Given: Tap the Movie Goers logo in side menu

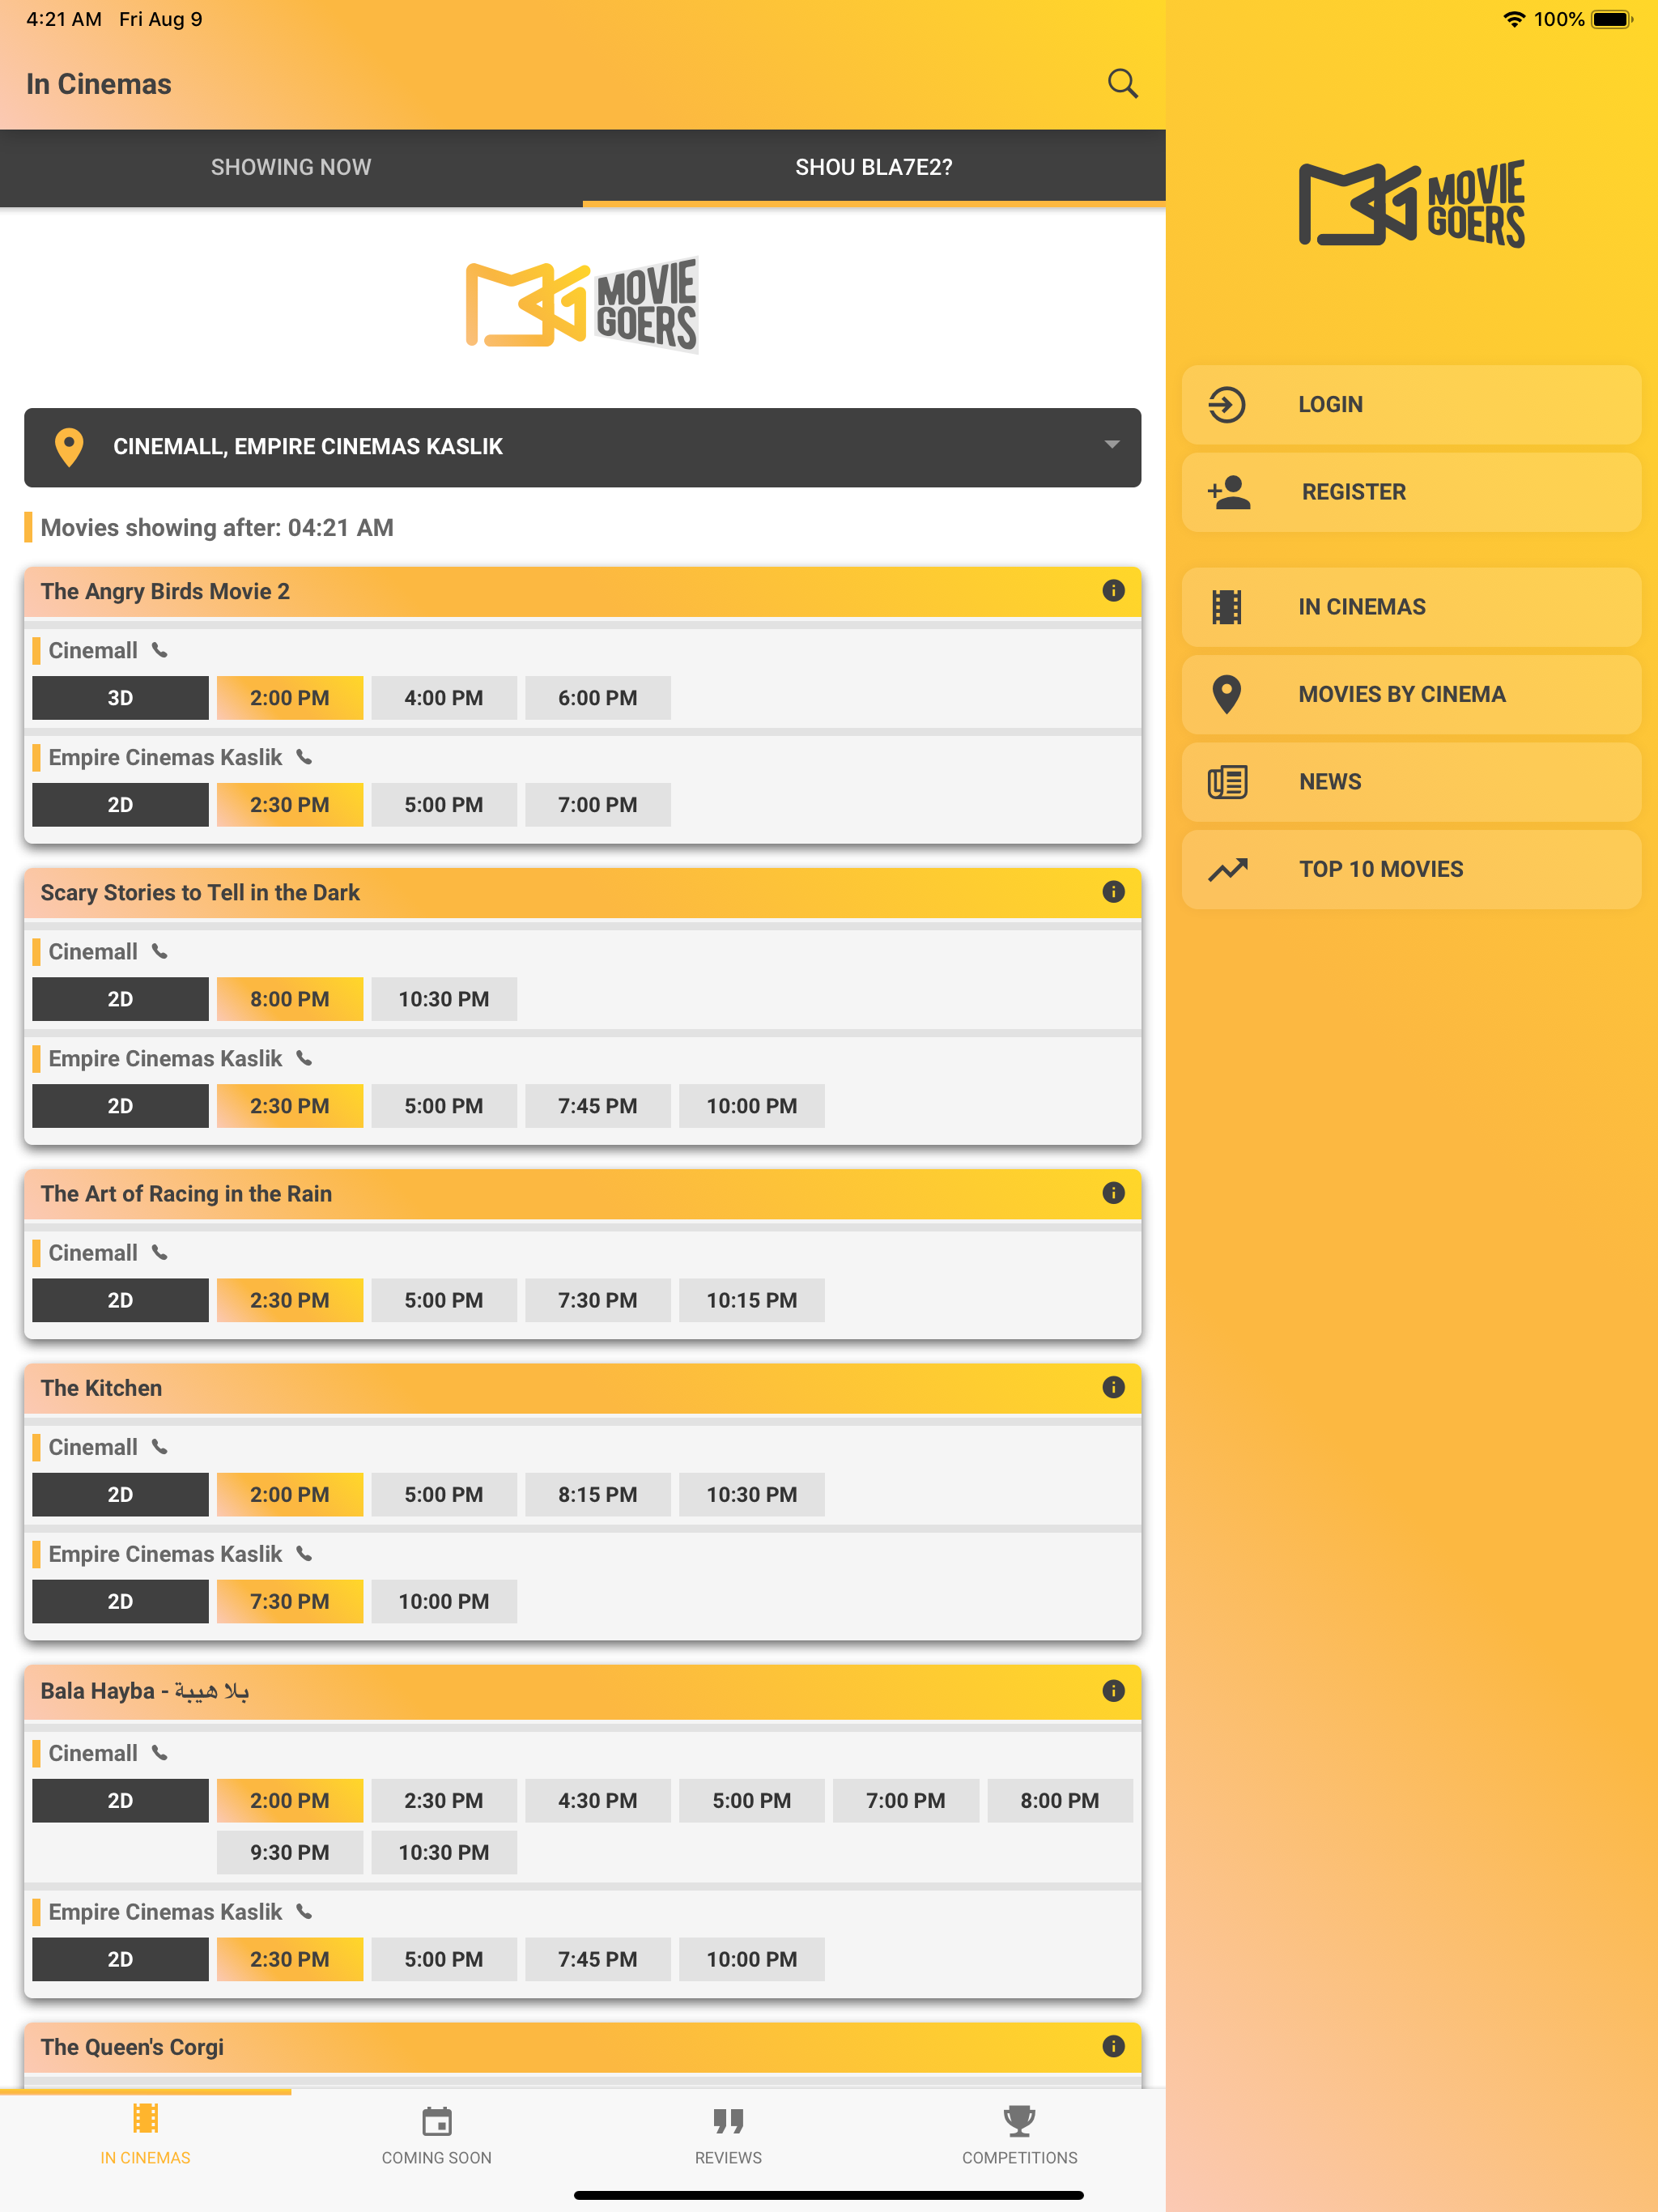Looking at the screenshot, I should coord(1411,204).
